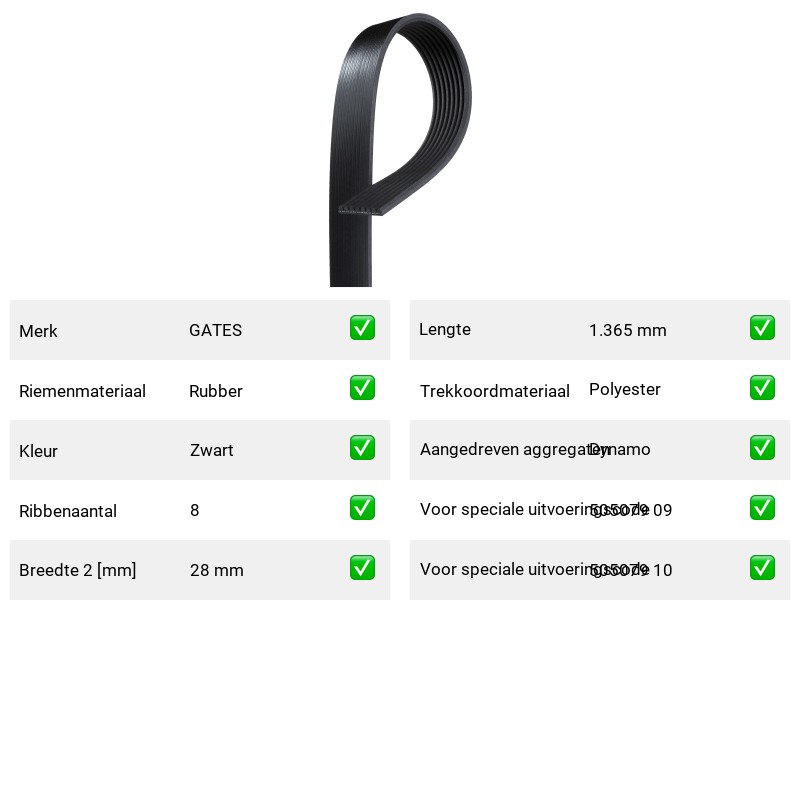Click the checkmark in Ribbenaantal row

[x=362, y=508]
